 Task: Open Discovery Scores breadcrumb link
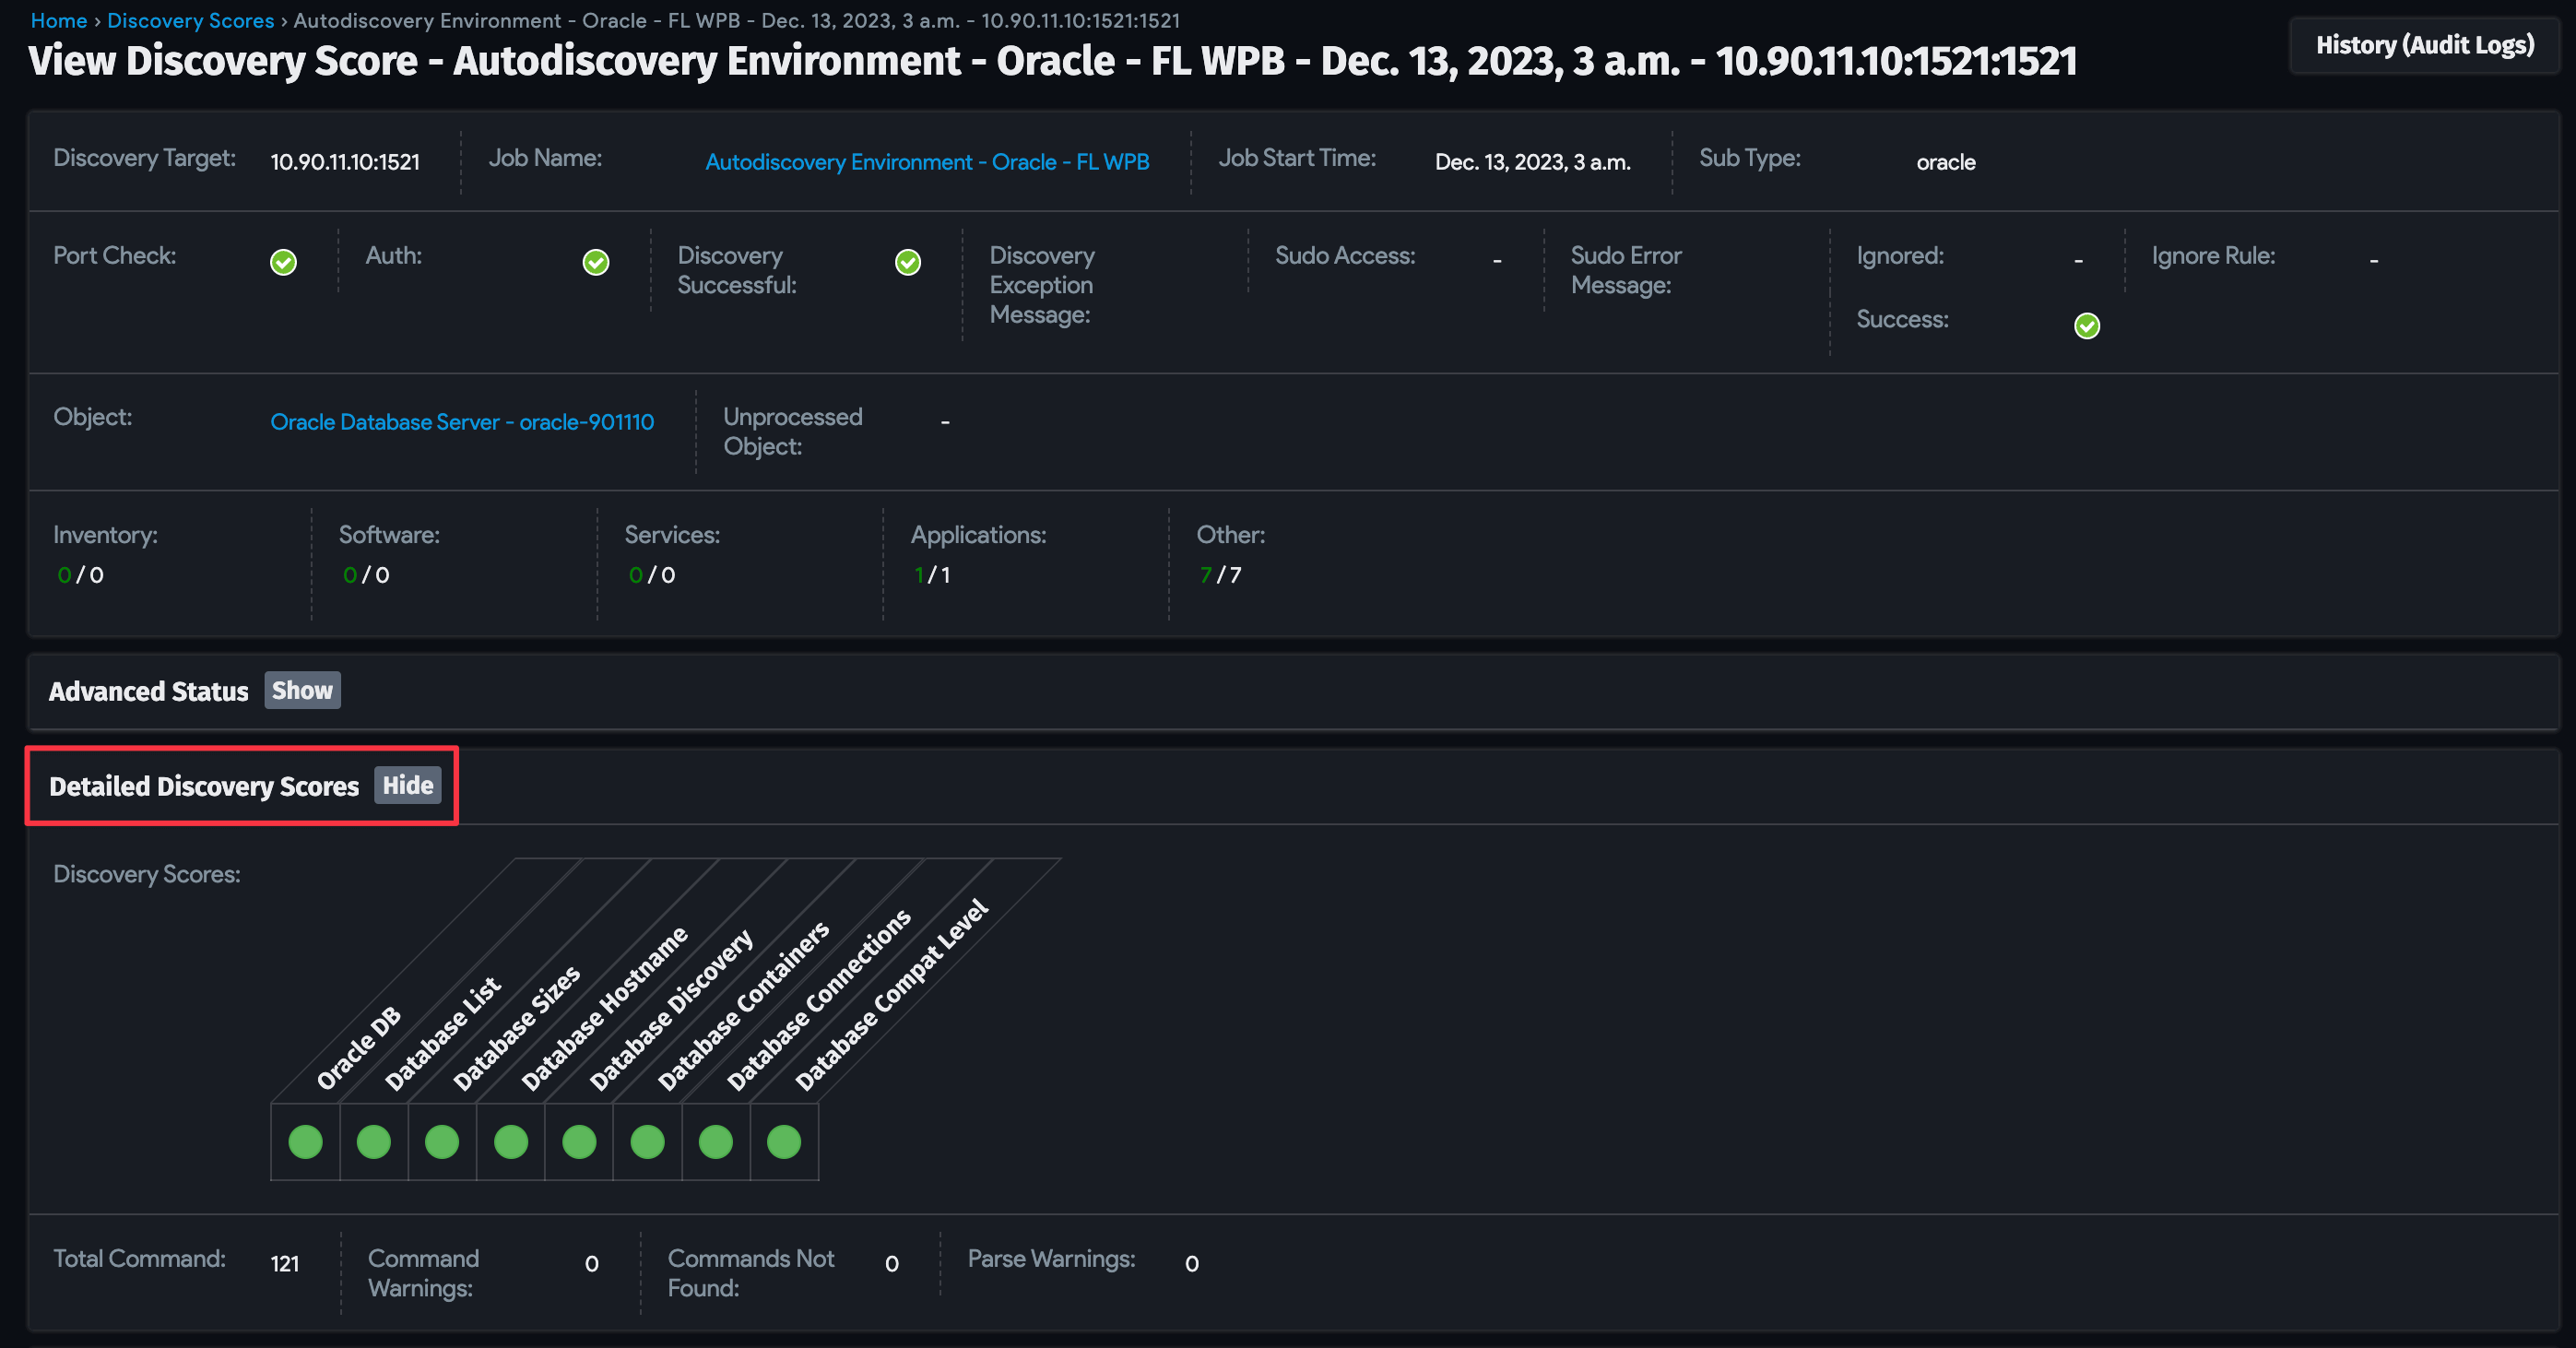tap(190, 20)
